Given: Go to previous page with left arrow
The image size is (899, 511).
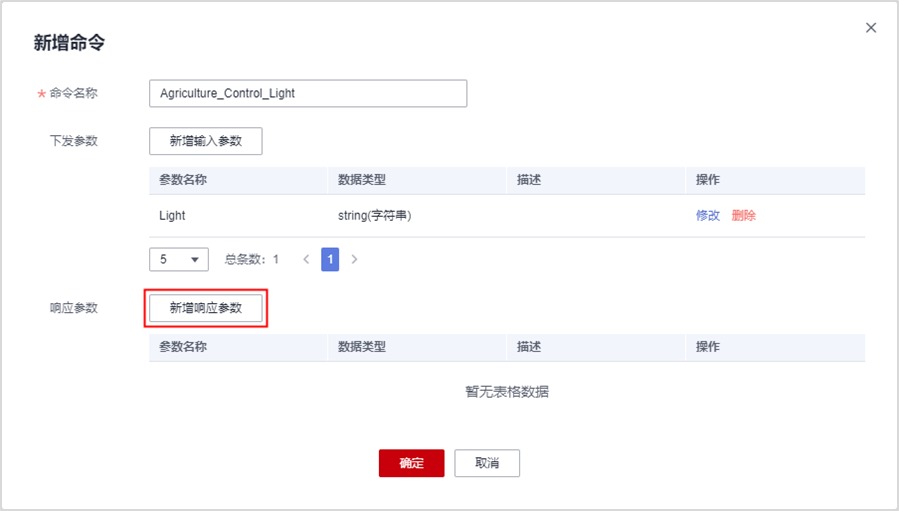Looking at the screenshot, I should 306,259.
